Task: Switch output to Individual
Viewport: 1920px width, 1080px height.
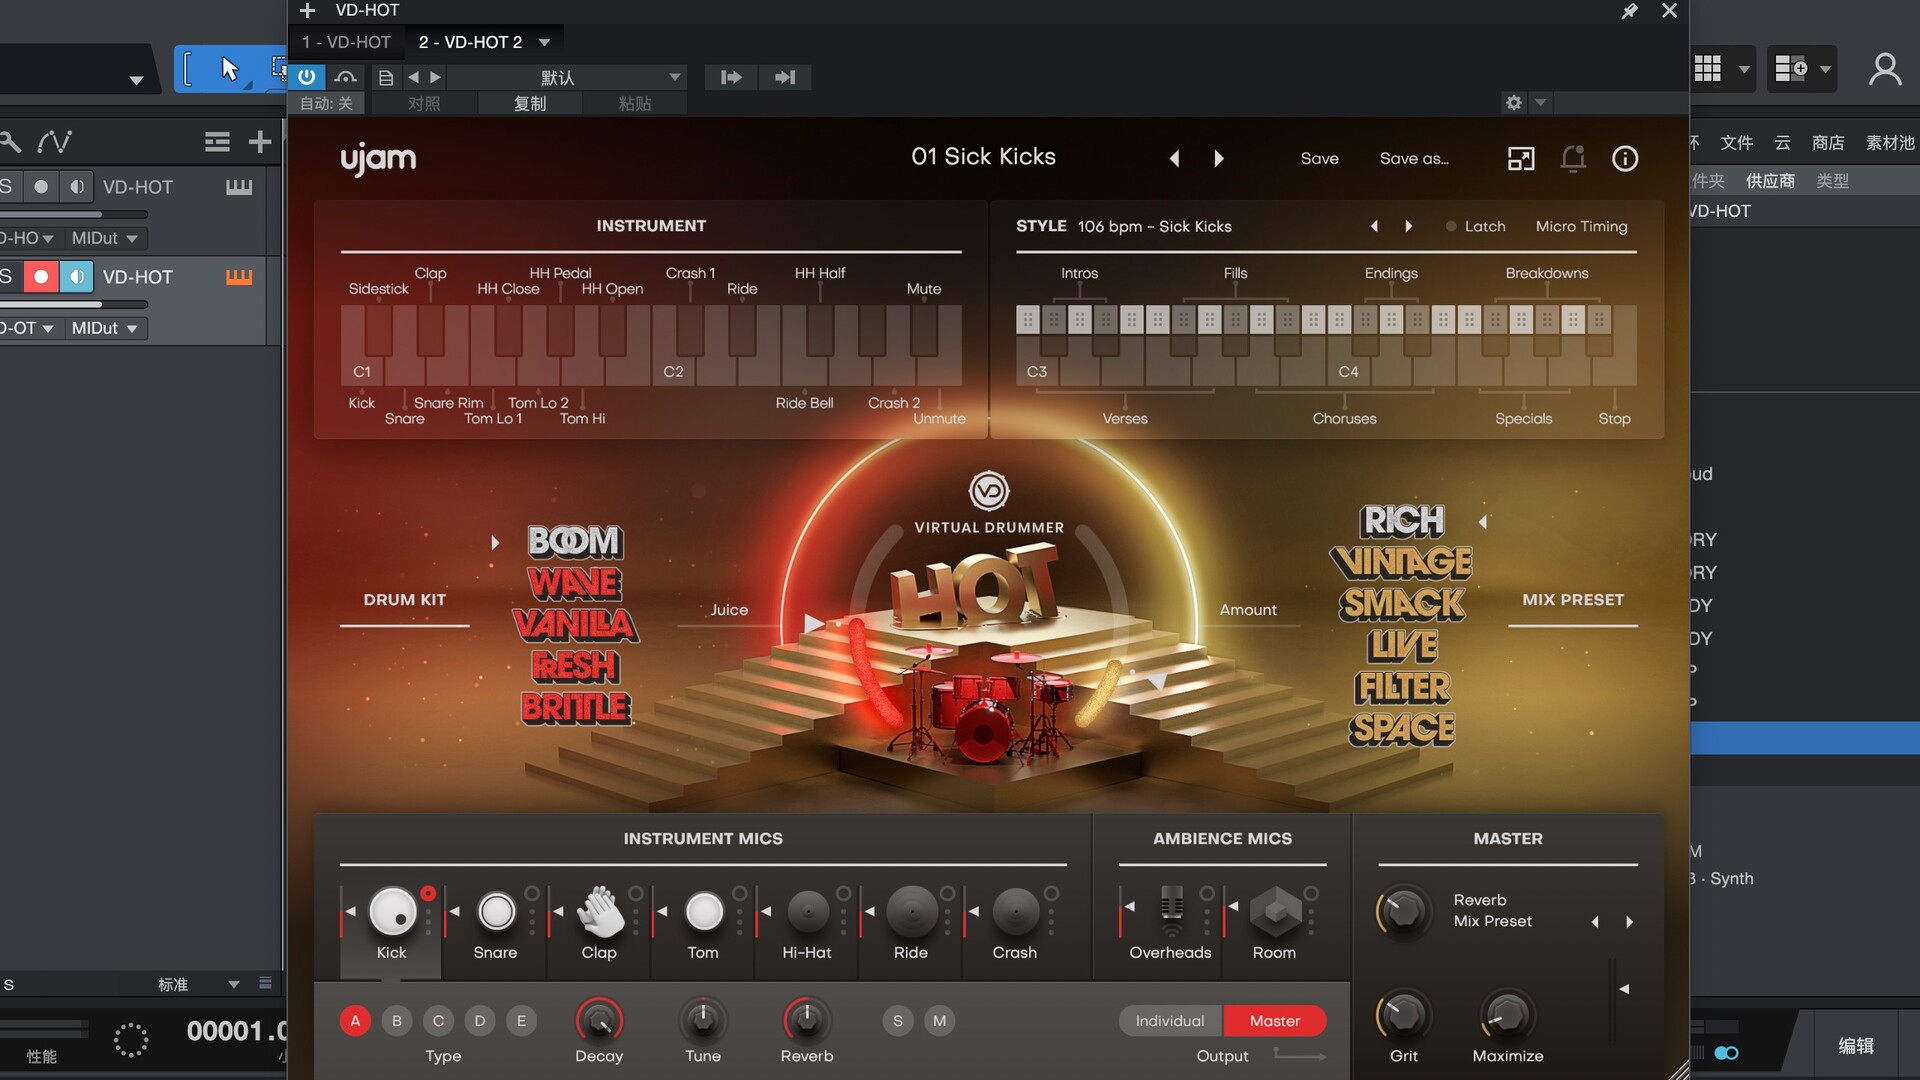Action: [1170, 1021]
